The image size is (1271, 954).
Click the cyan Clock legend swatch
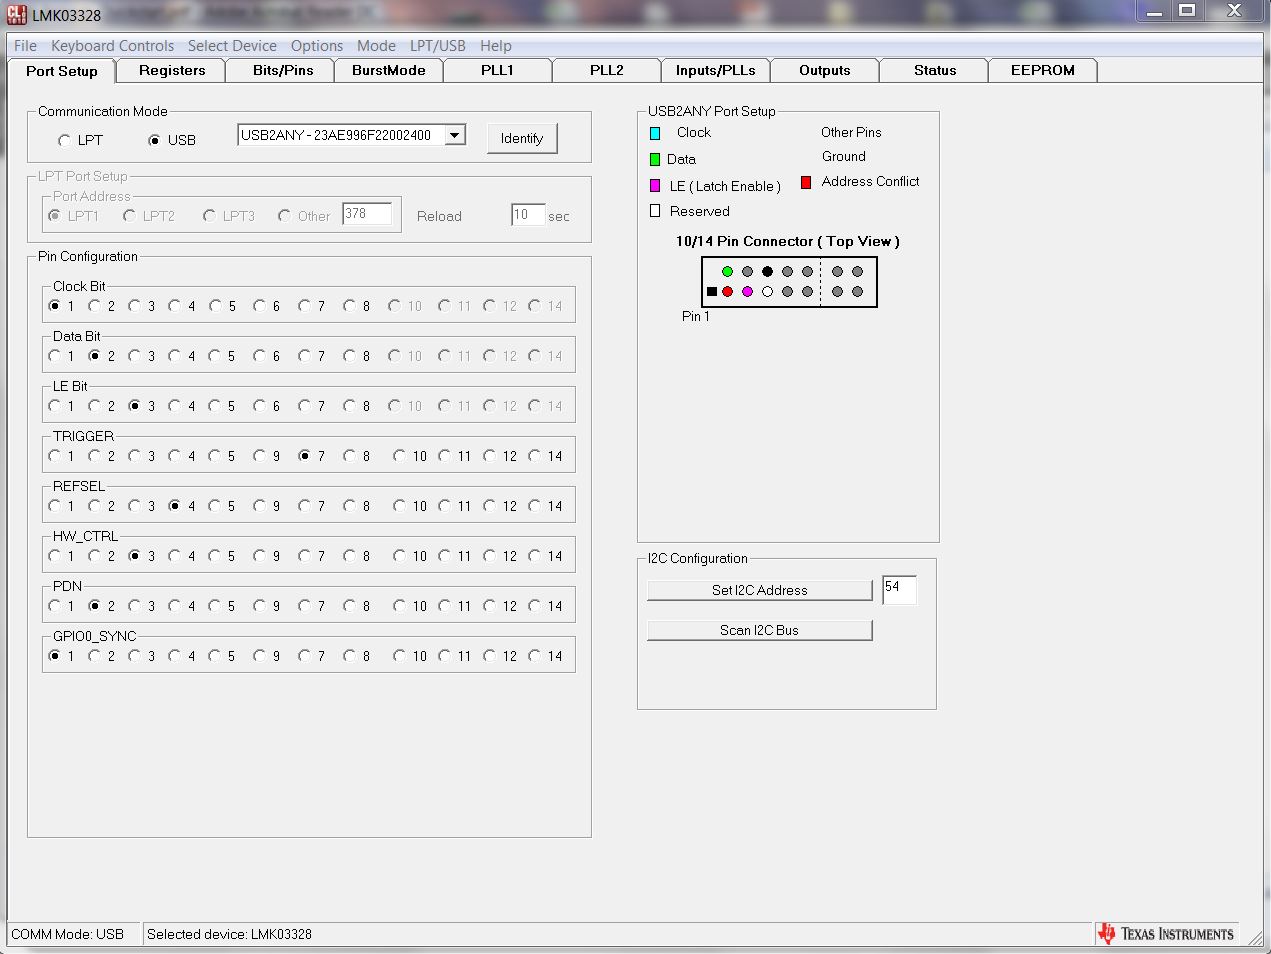point(655,133)
